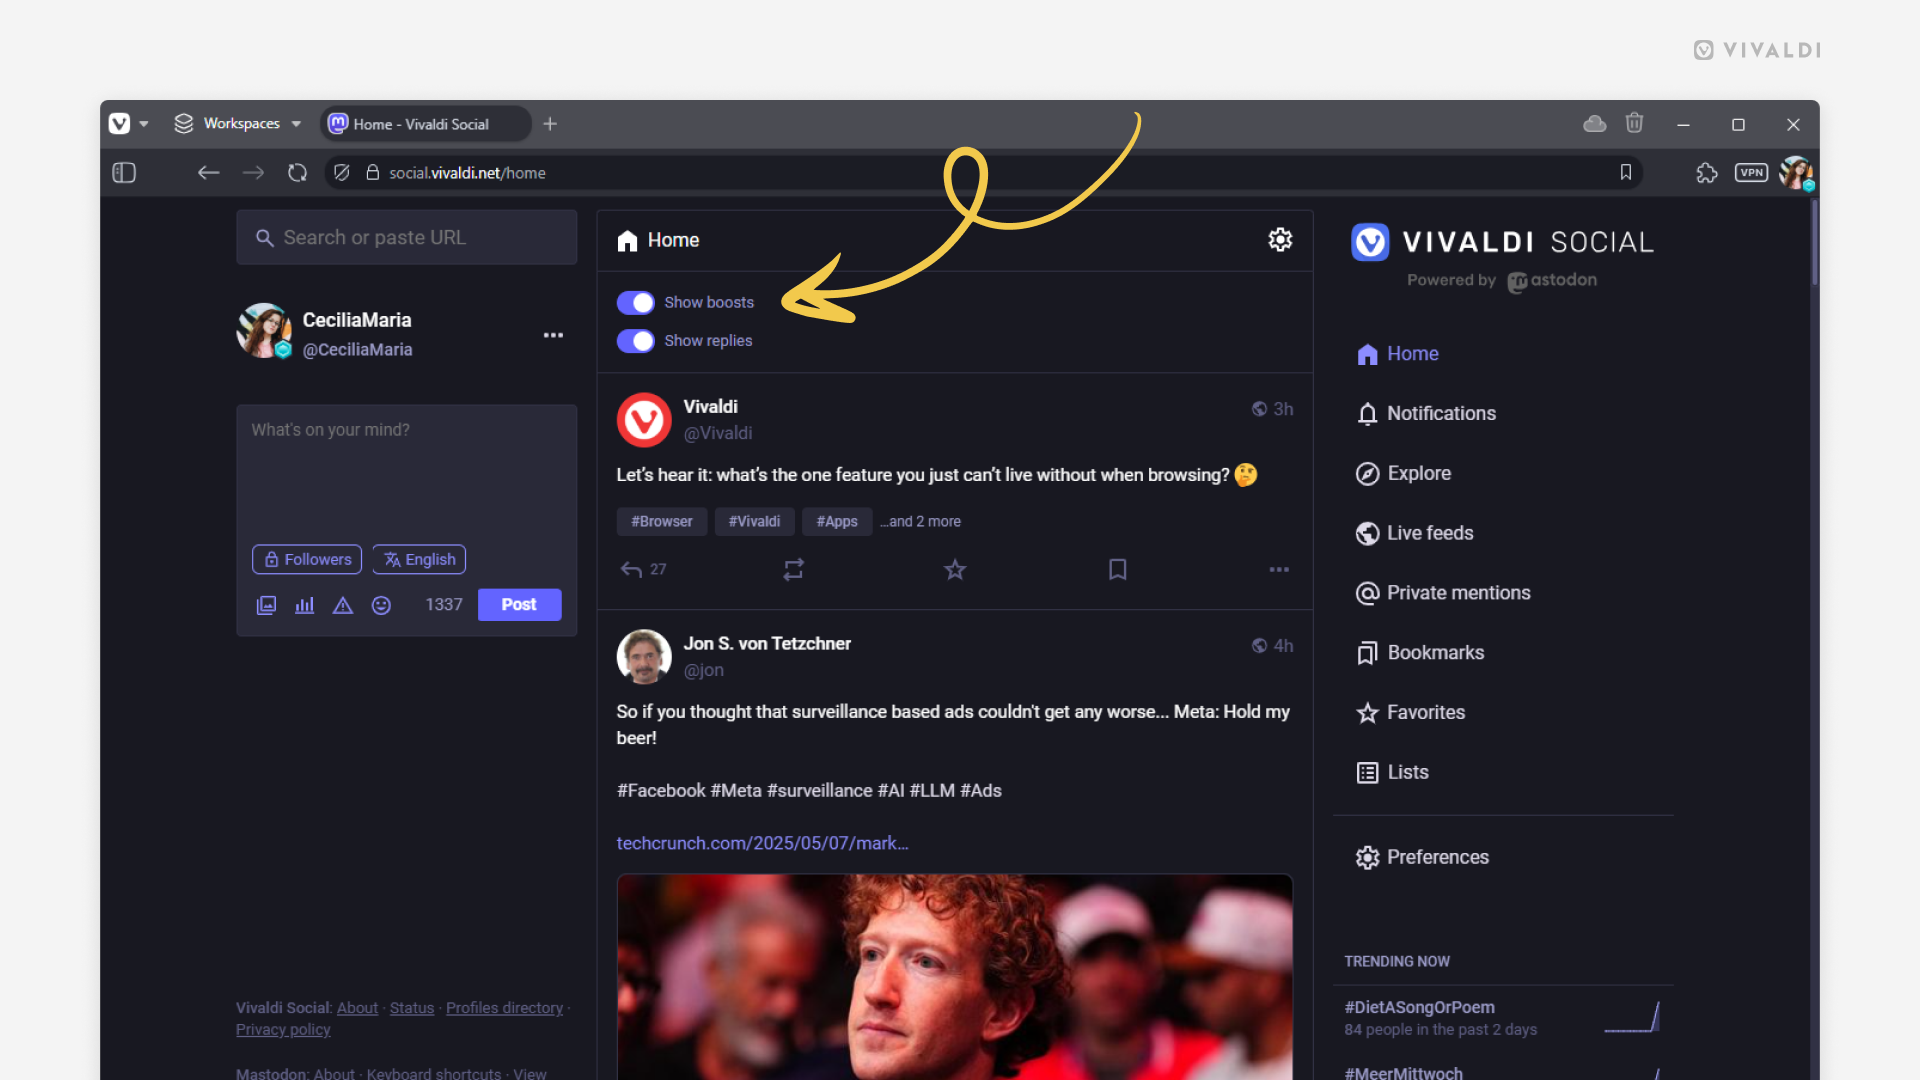Reply to the Vivaldi post
Screen dimensions: 1920x1080
[631, 570]
